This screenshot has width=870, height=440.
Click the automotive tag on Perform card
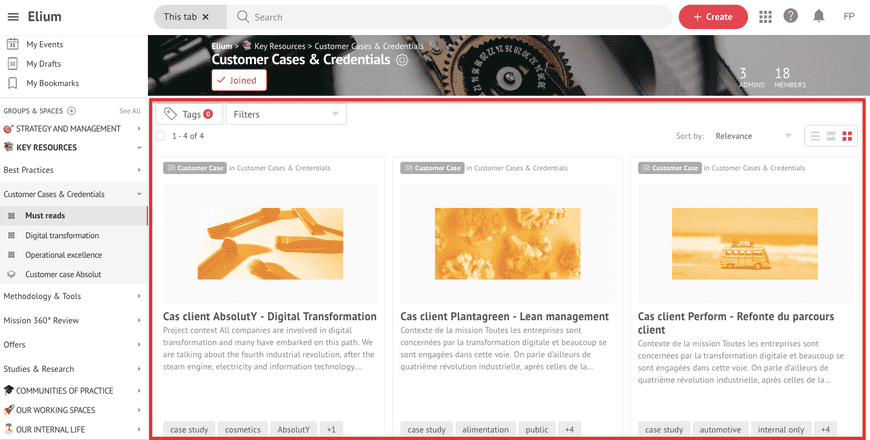720,429
